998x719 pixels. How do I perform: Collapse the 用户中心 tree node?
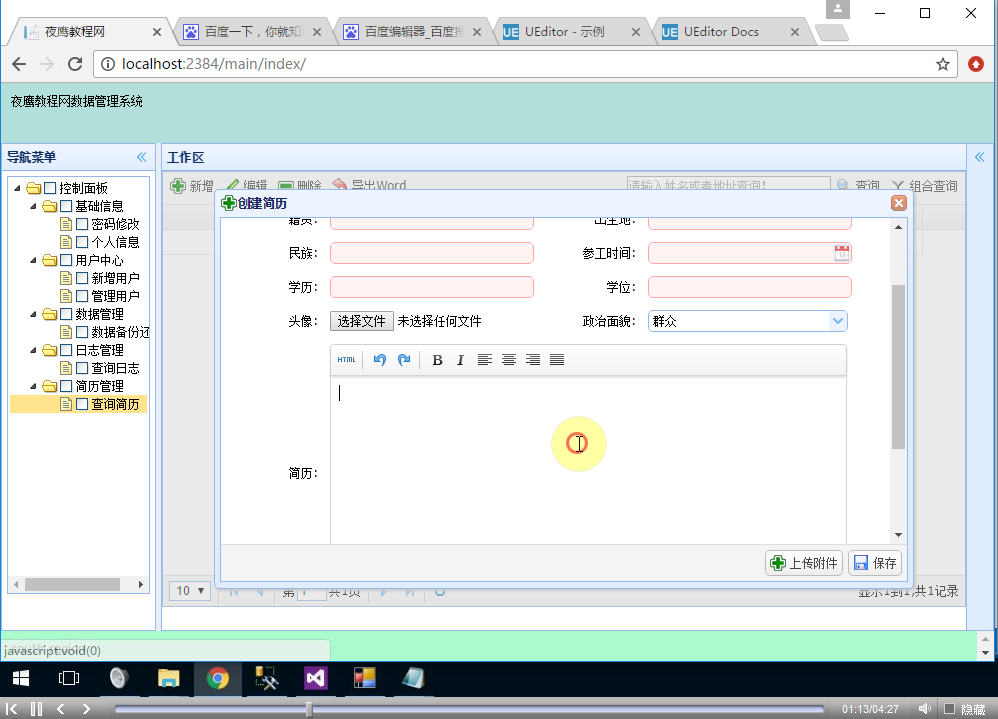click(34, 260)
